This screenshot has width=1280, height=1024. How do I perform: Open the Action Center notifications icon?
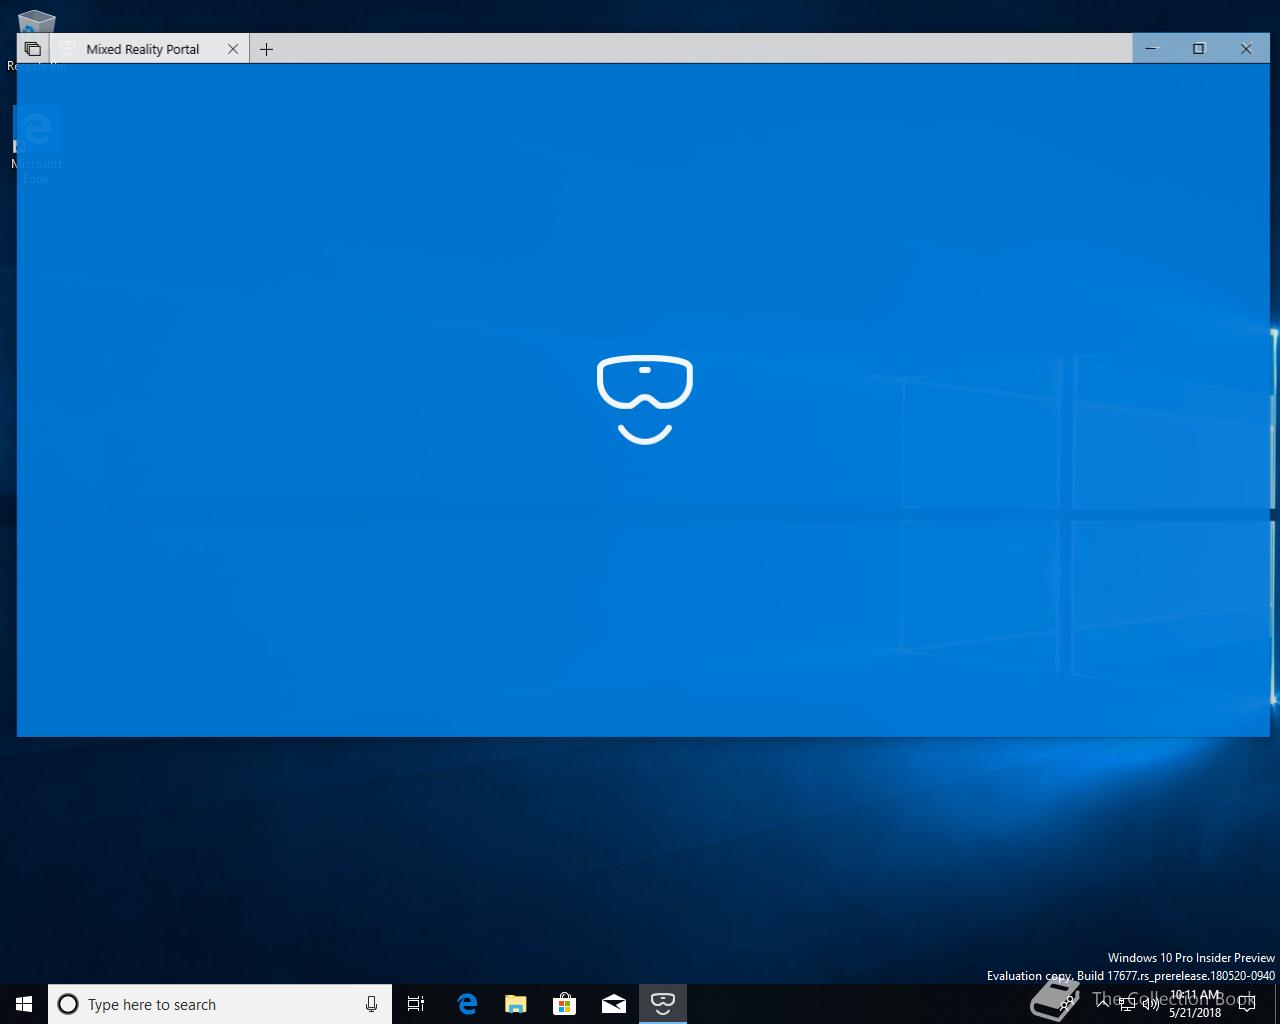(x=1247, y=1004)
